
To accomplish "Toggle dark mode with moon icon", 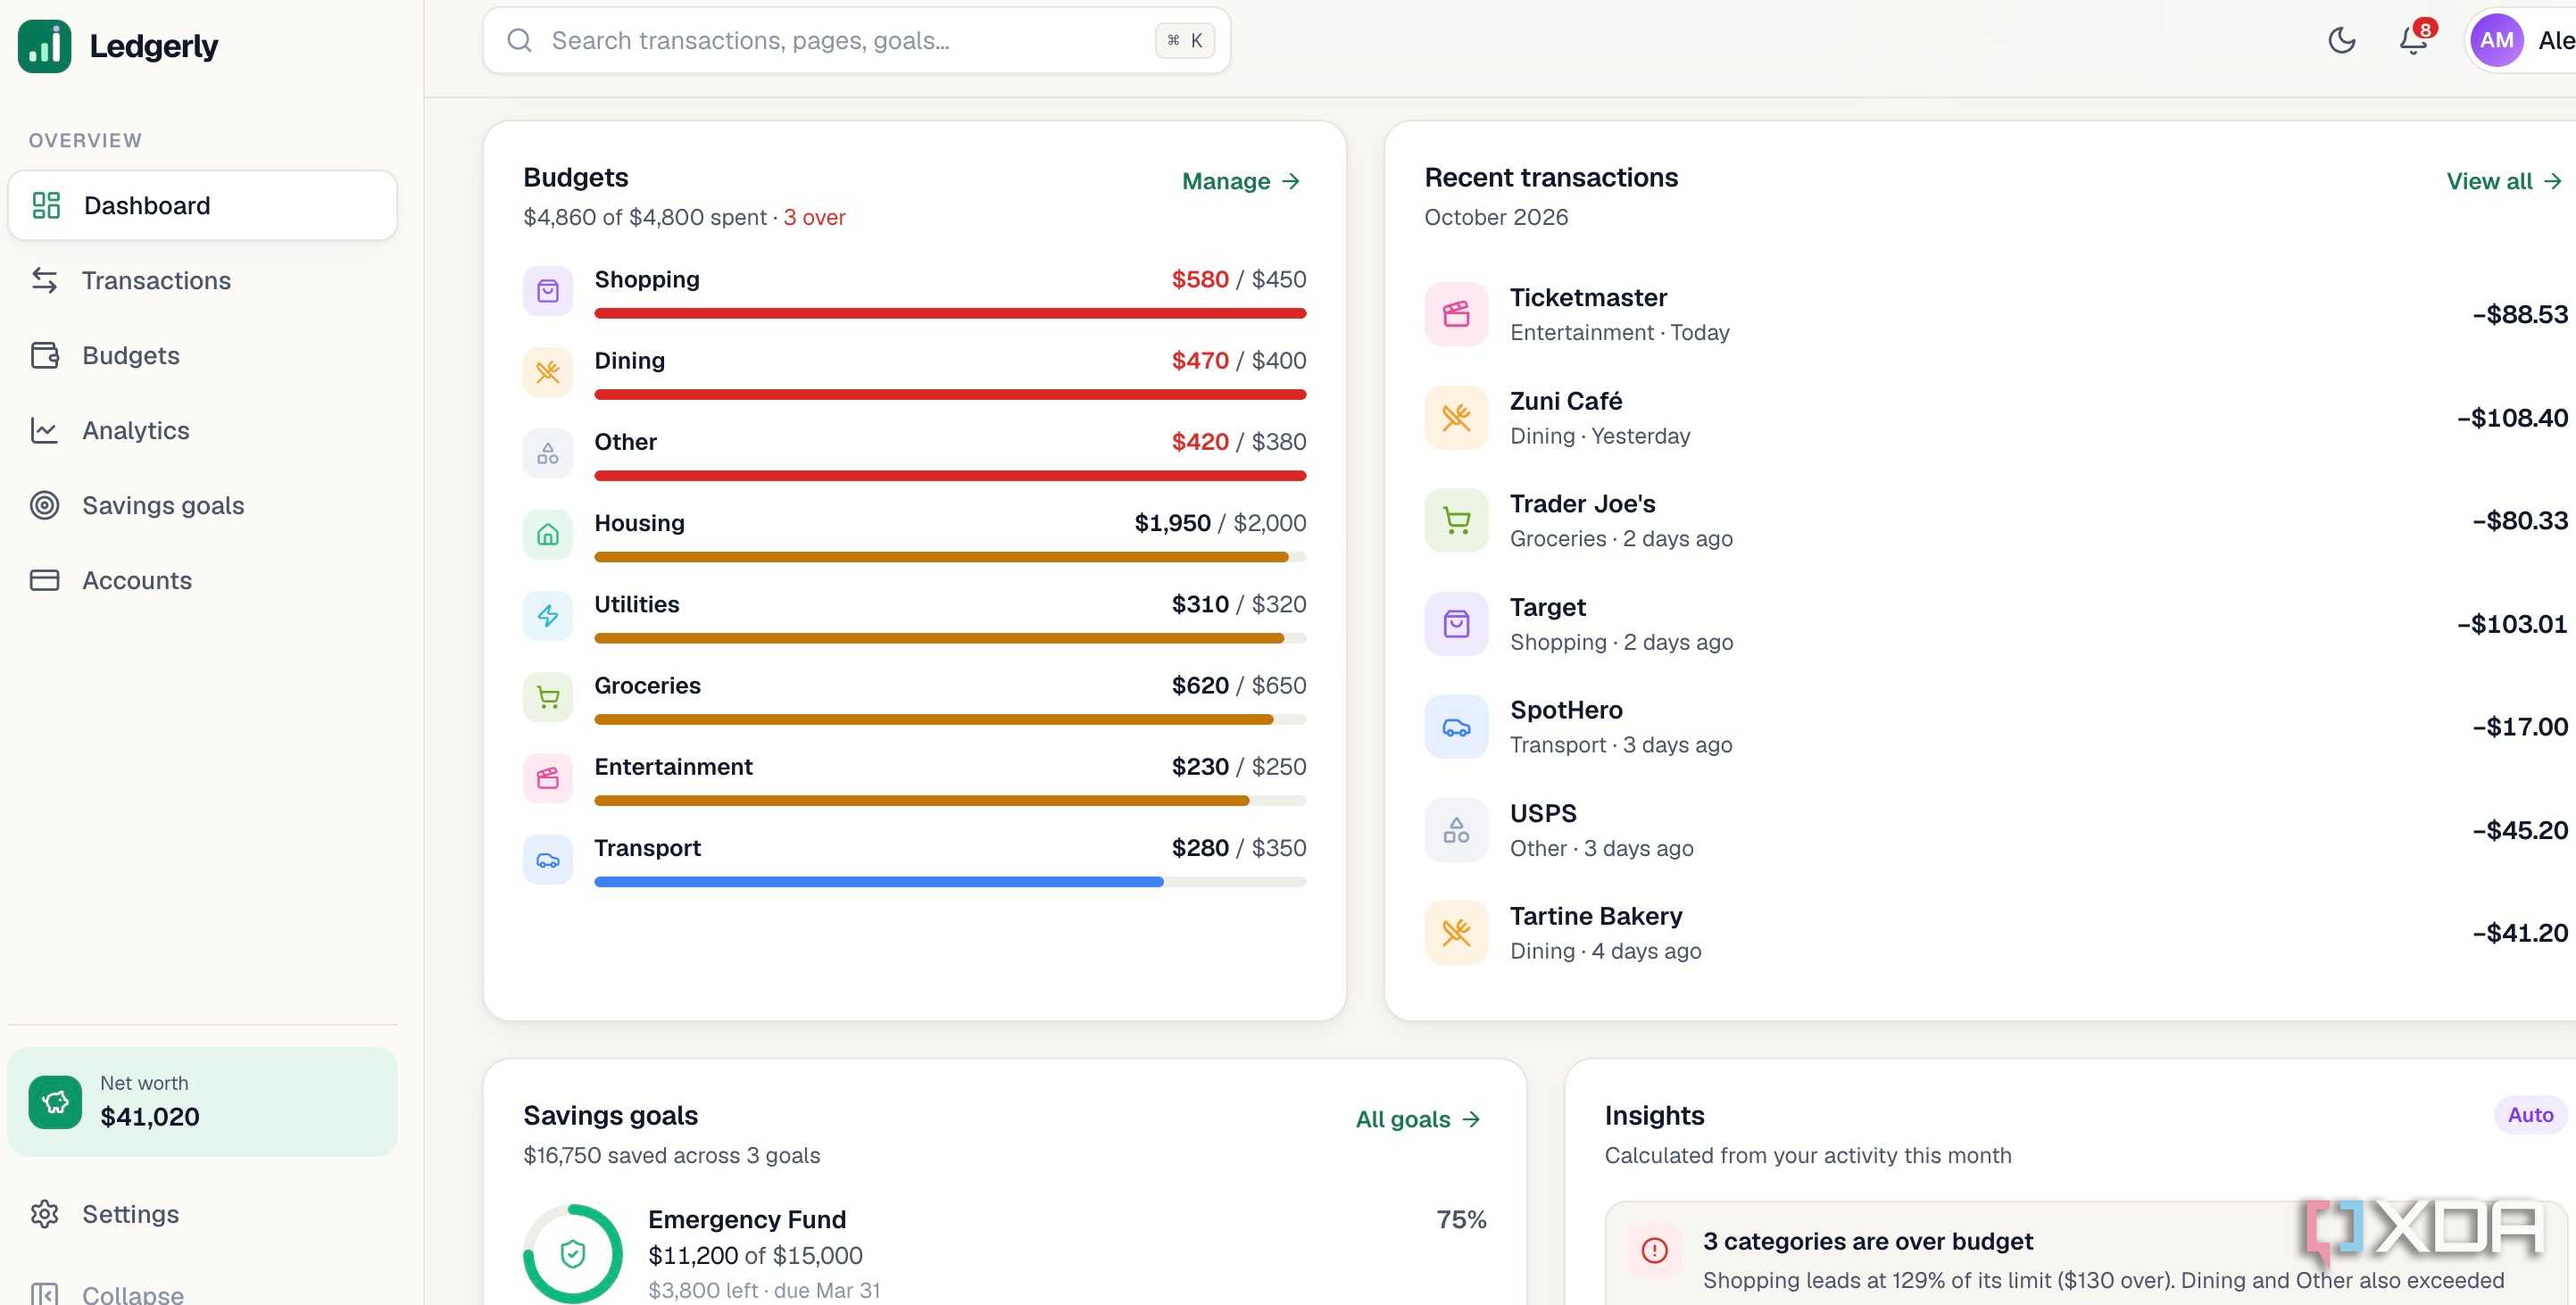I will [x=2341, y=40].
